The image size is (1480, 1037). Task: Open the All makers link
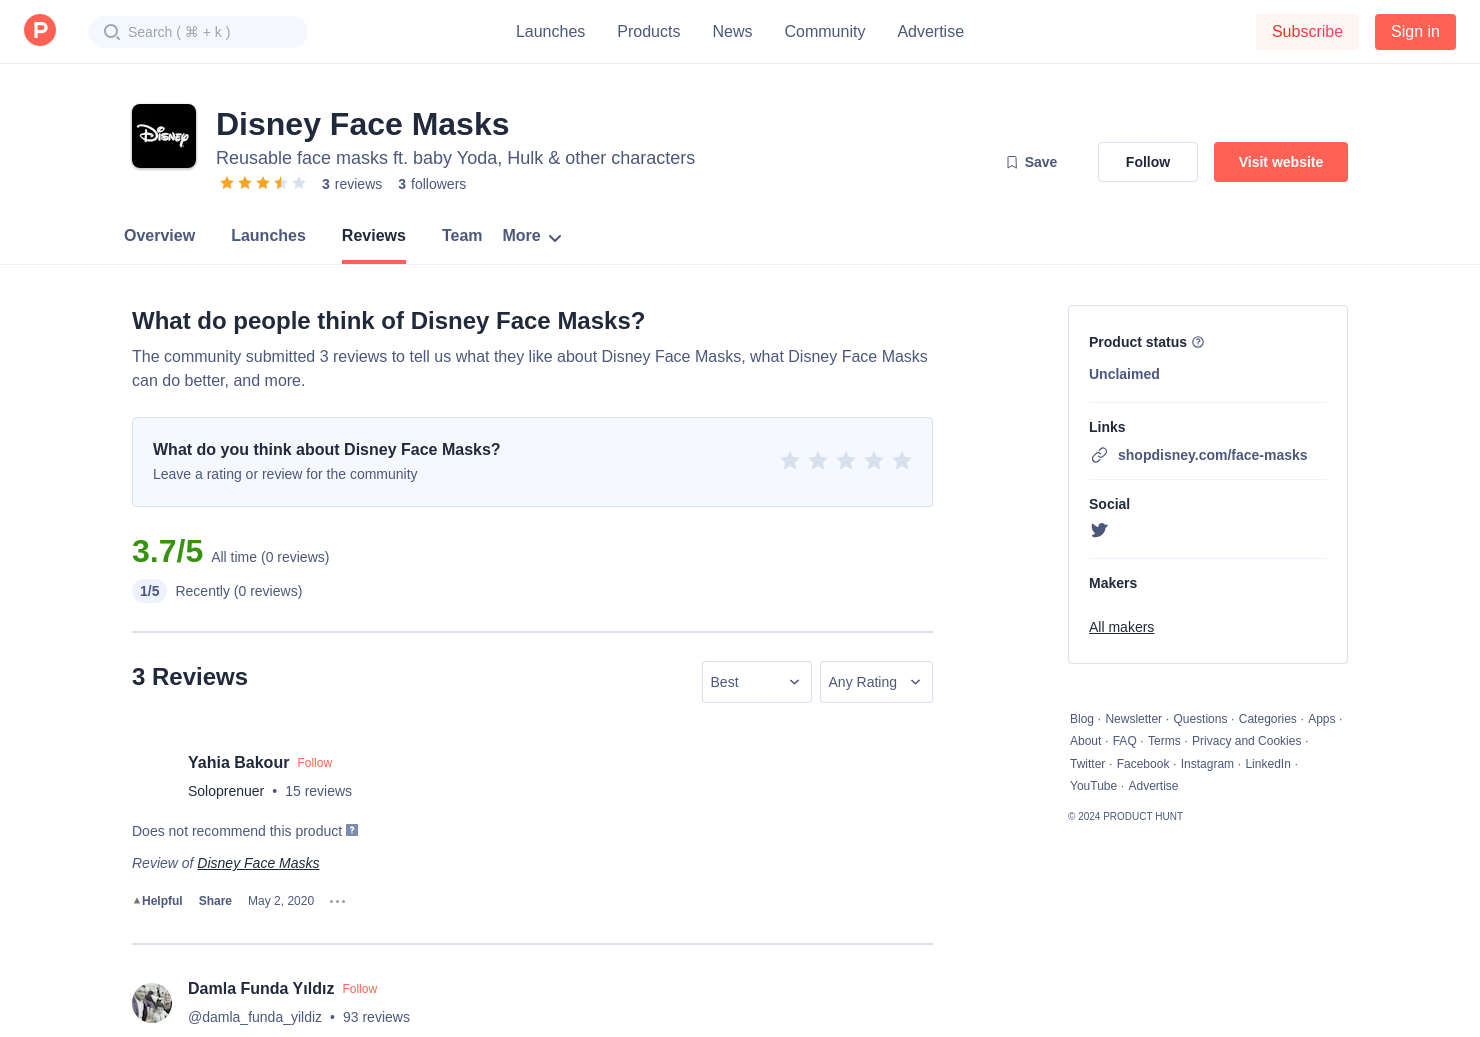point(1121,627)
